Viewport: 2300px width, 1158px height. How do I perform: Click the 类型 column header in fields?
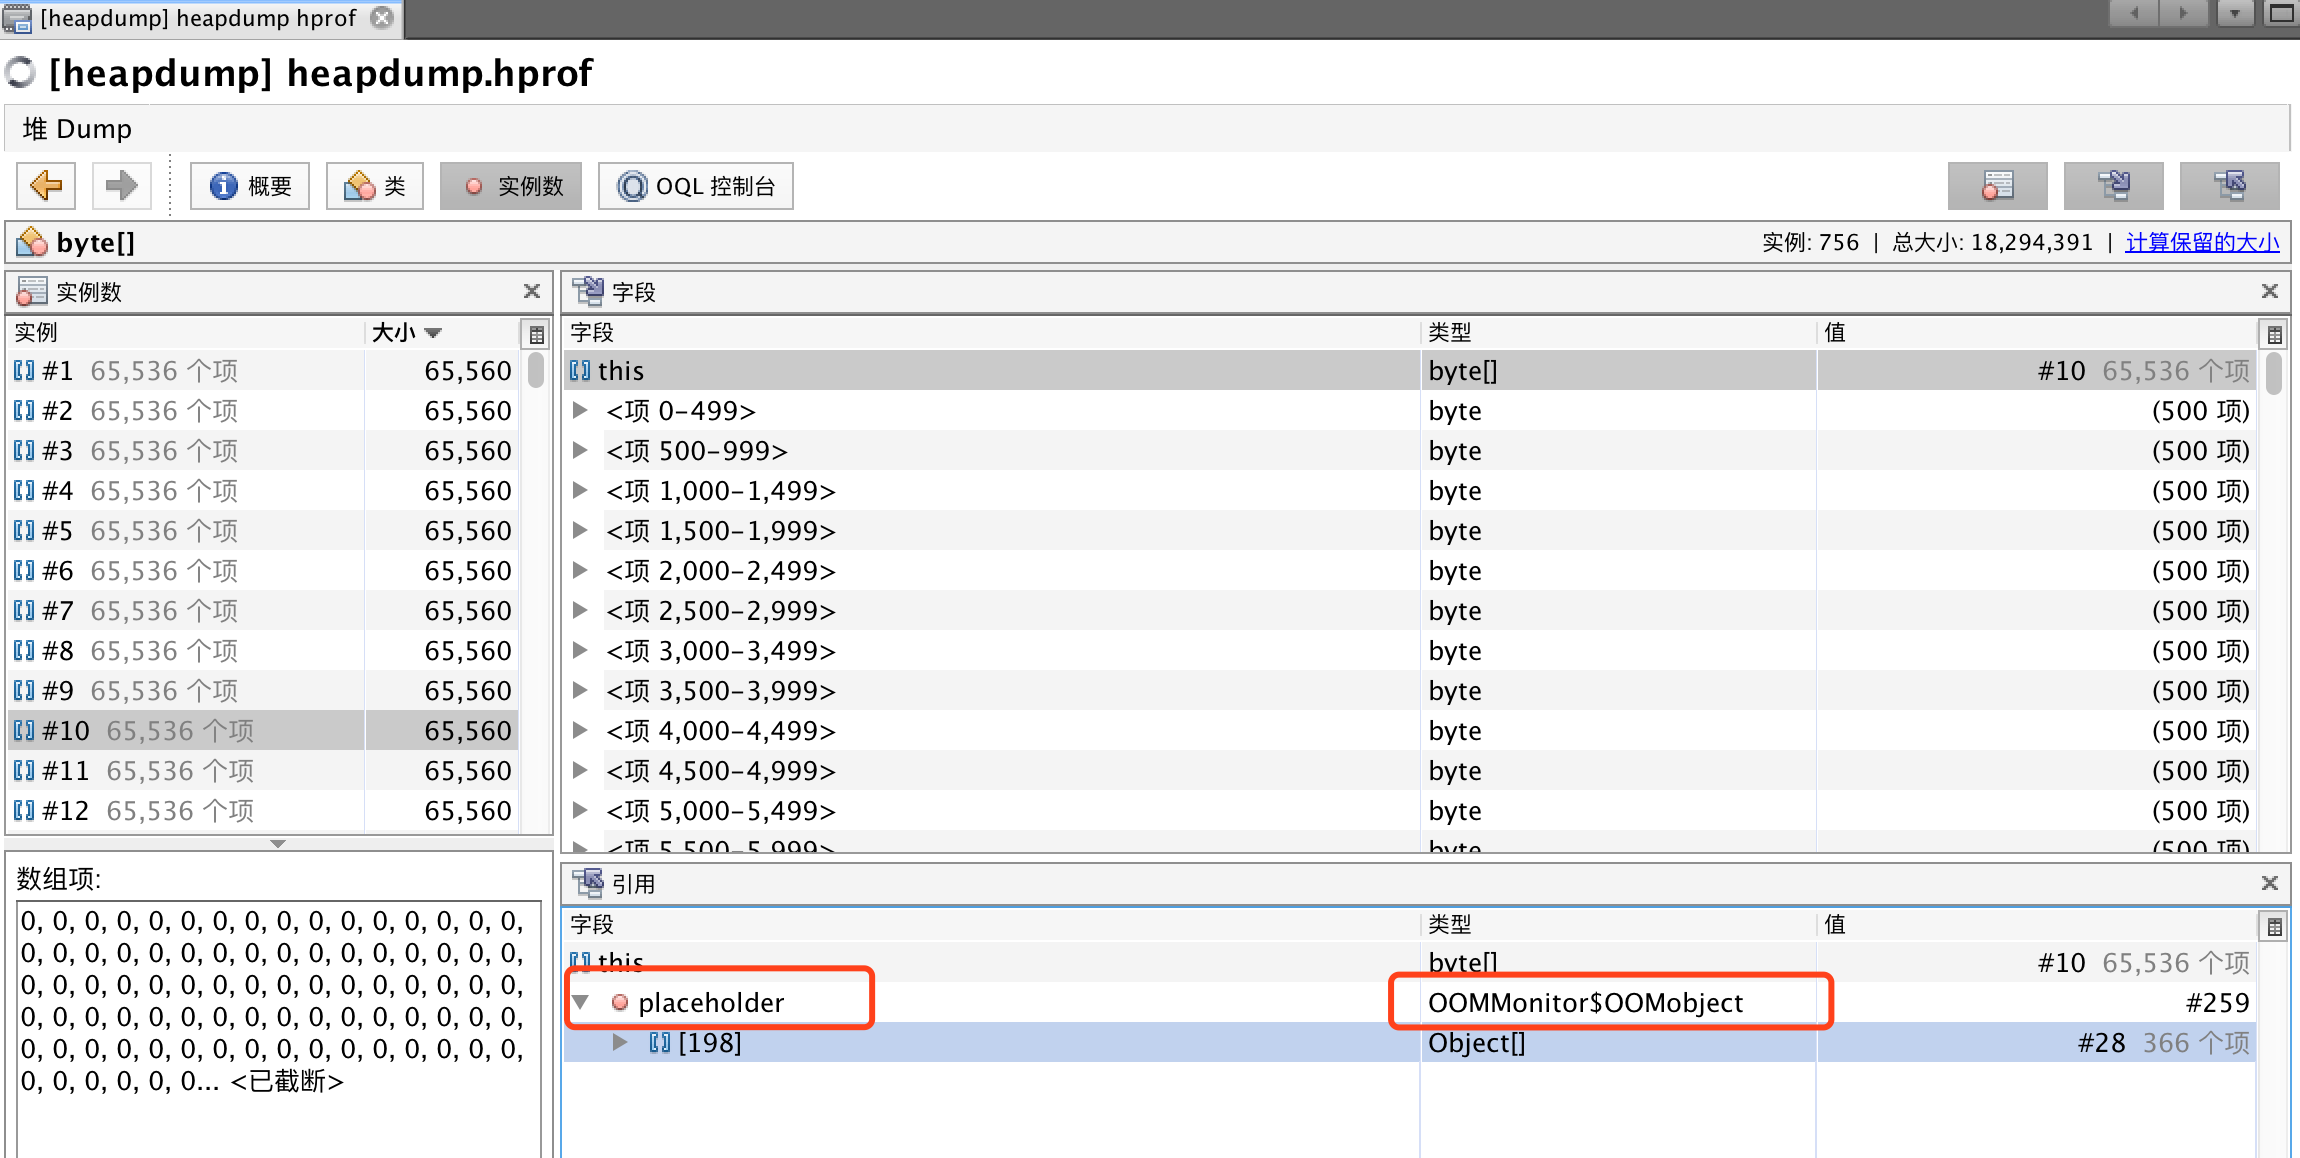[x=1618, y=332]
